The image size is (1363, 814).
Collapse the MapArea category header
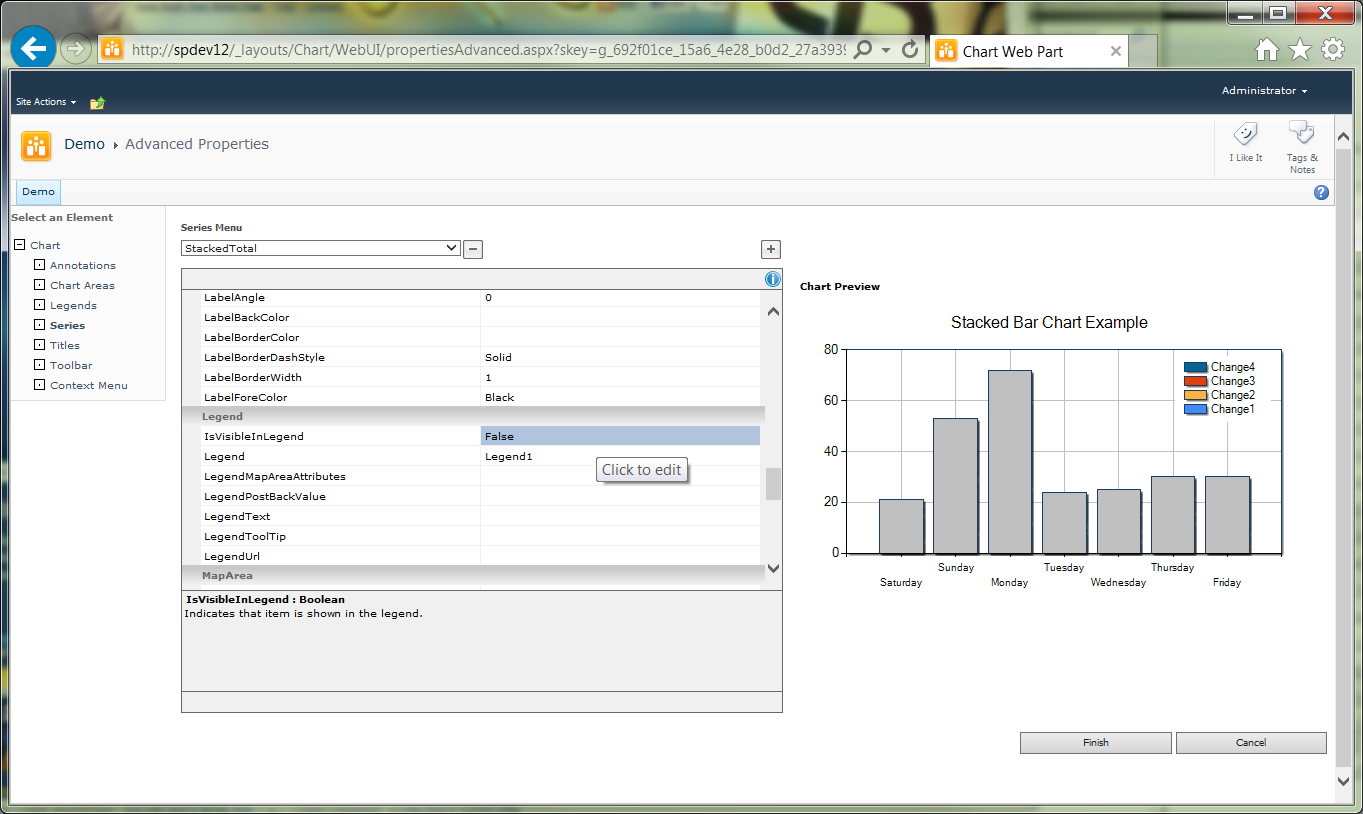click(x=473, y=575)
